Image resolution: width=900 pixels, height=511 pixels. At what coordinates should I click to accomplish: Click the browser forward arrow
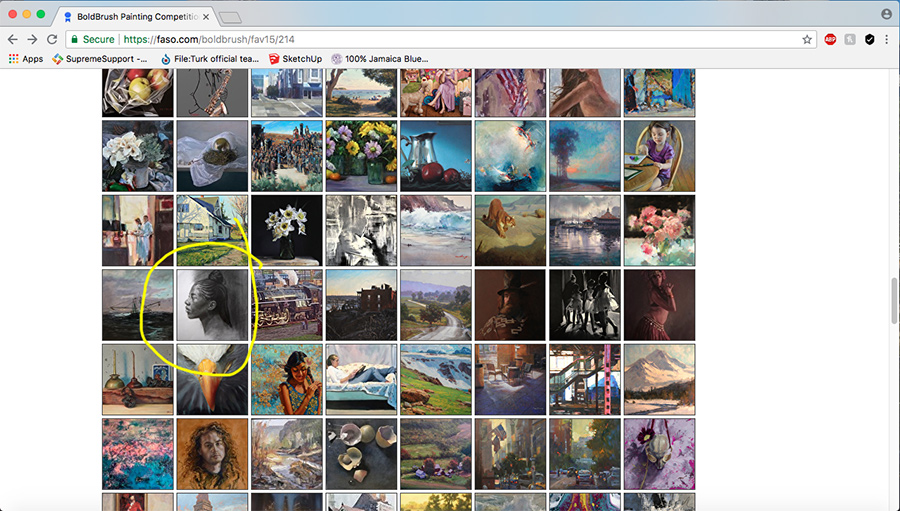(x=32, y=39)
